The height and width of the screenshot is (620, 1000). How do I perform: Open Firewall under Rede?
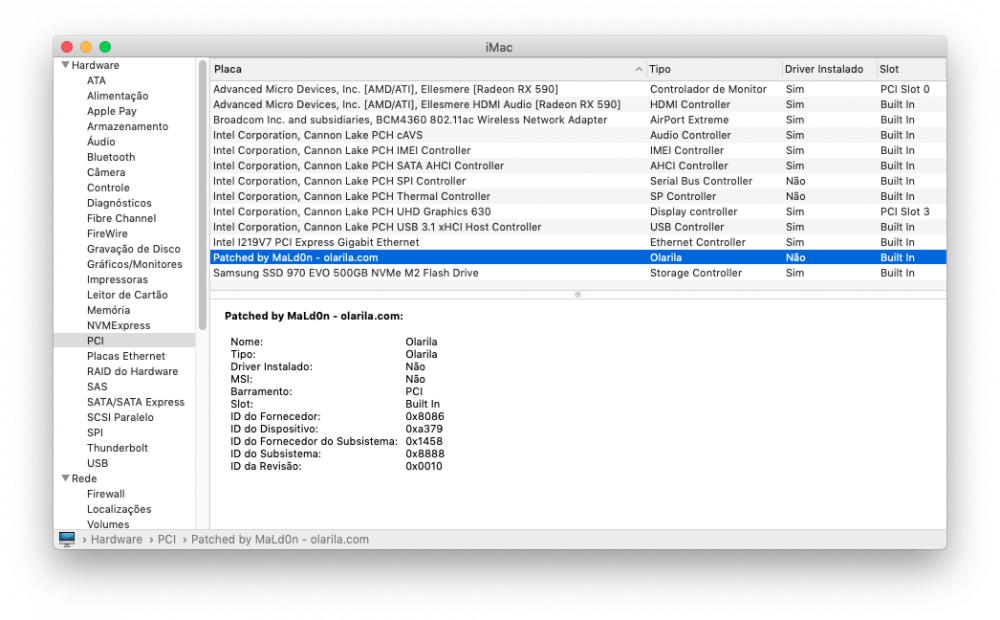click(x=106, y=494)
